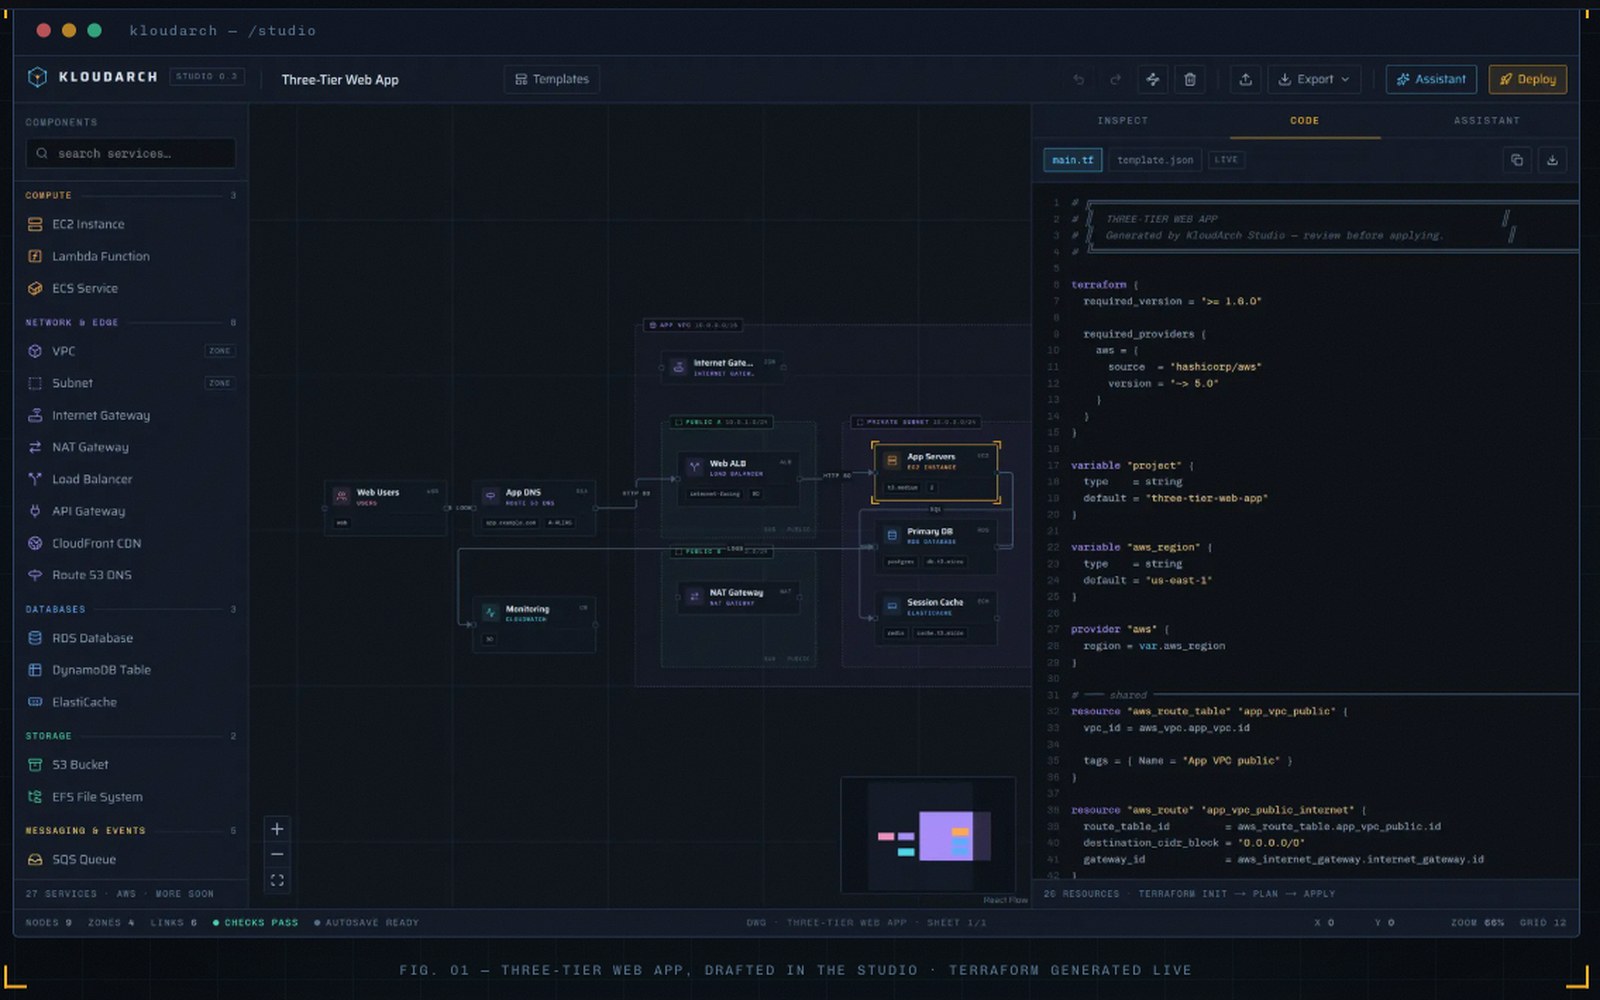The height and width of the screenshot is (1000, 1600).
Task: Select the NAT Gateway component
Action: pyautogui.click(x=131, y=447)
